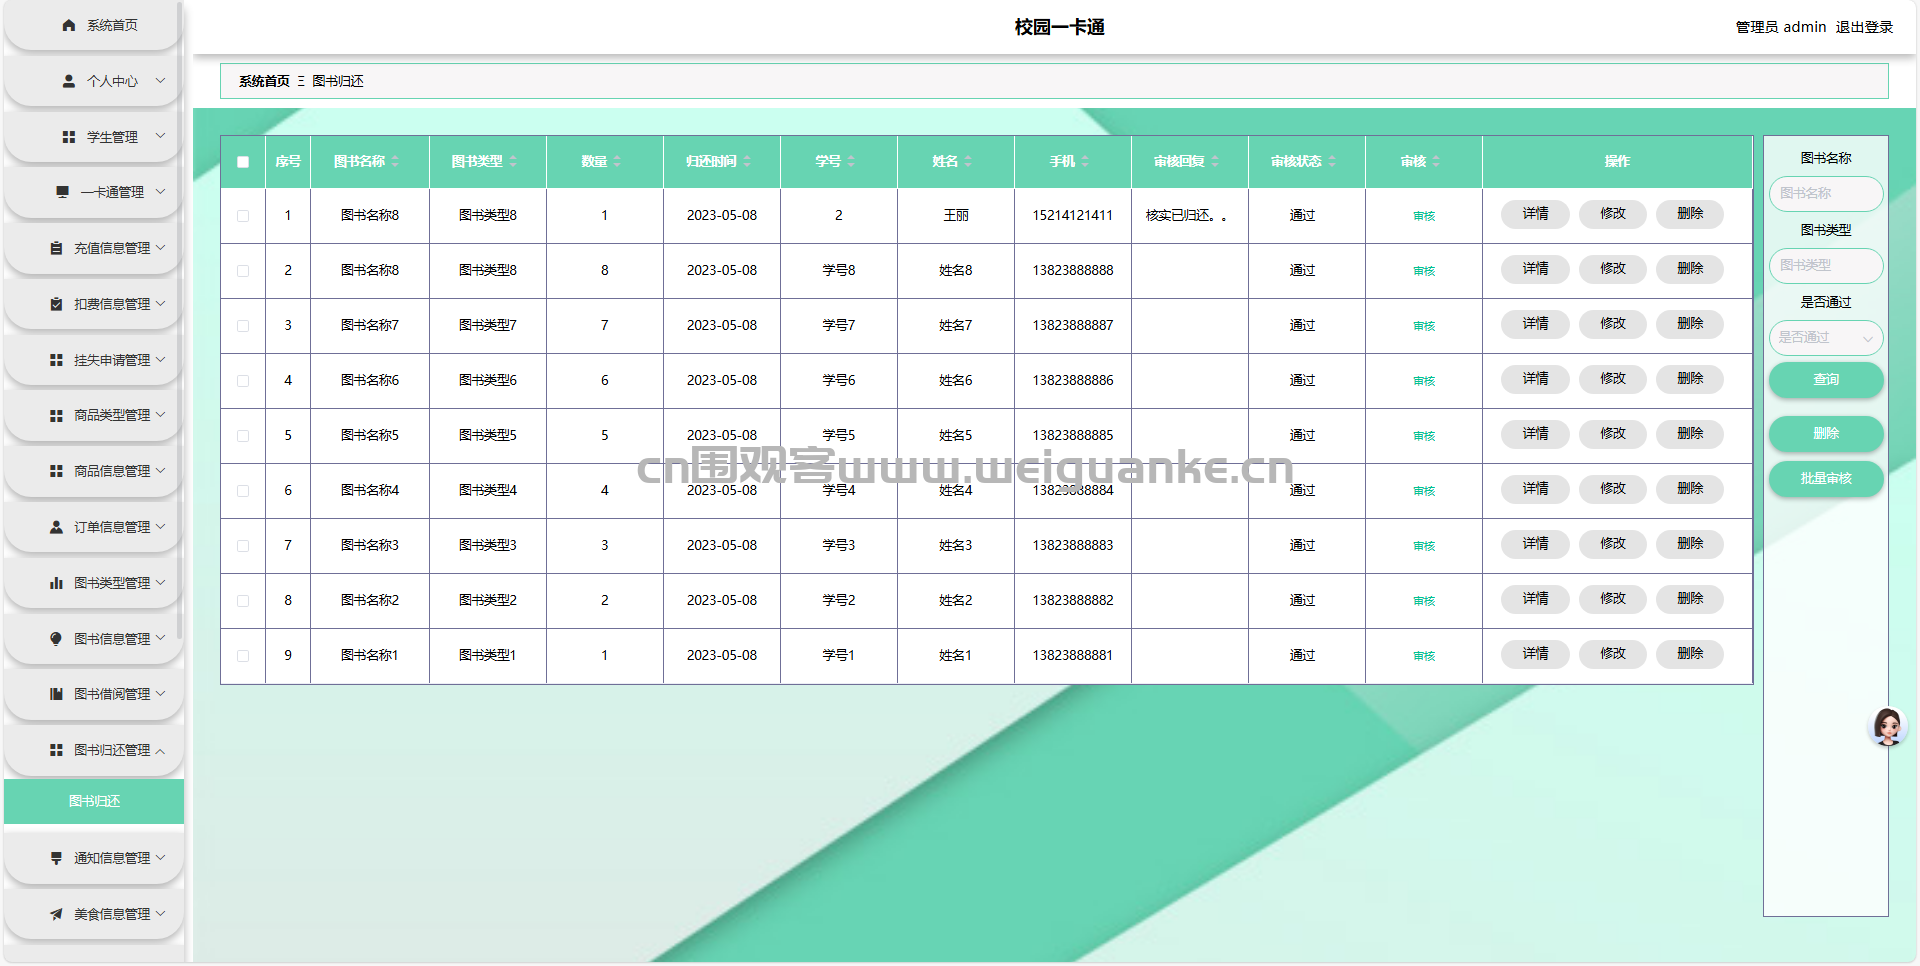This screenshot has width=1920, height=966.
Task: Click the flag icon for 通知信息管理
Action: [x=56, y=858]
